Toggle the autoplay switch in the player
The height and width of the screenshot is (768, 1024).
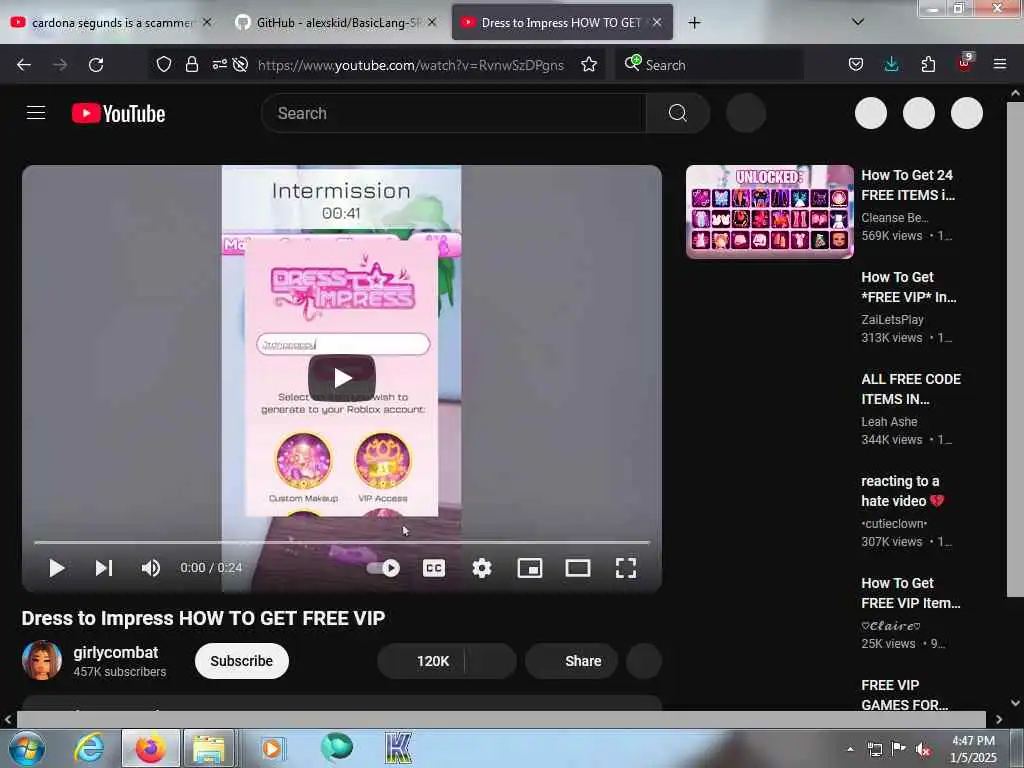(x=383, y=568)
